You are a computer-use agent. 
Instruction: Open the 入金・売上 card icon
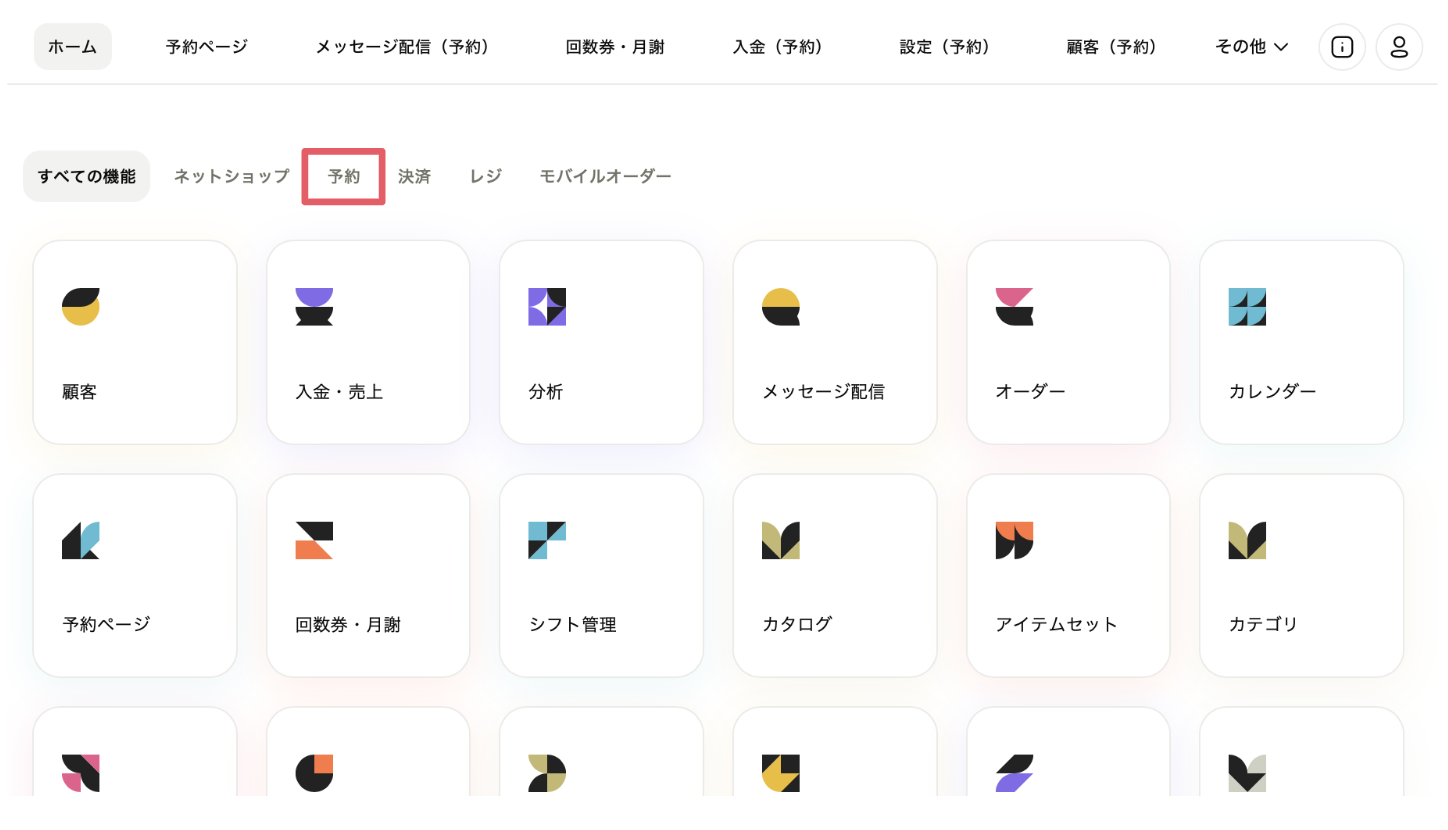coord(314,307)
